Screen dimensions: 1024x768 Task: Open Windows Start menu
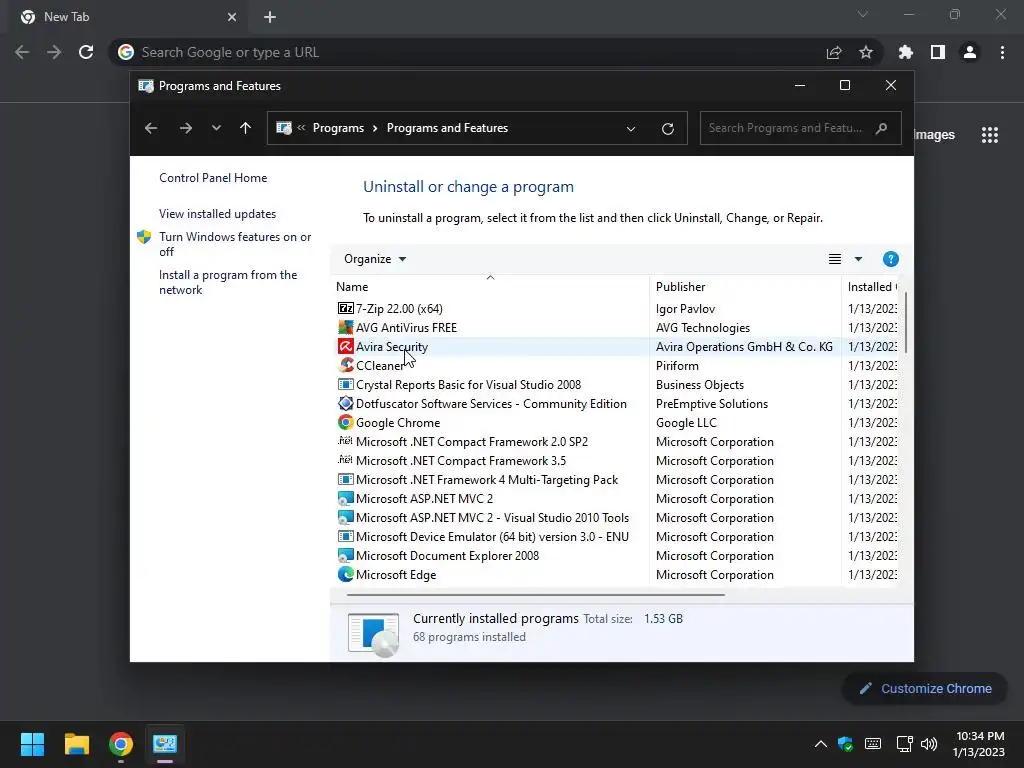[32, 743]
